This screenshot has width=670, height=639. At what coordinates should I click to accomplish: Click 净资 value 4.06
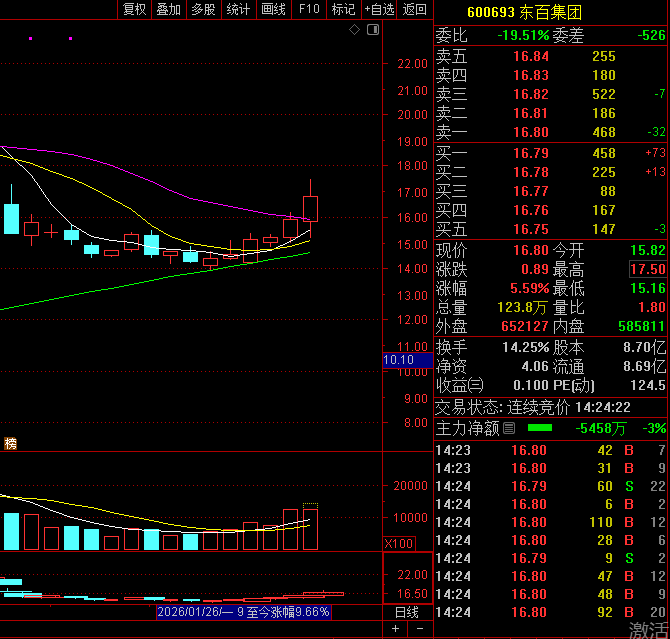click(535, 366)
